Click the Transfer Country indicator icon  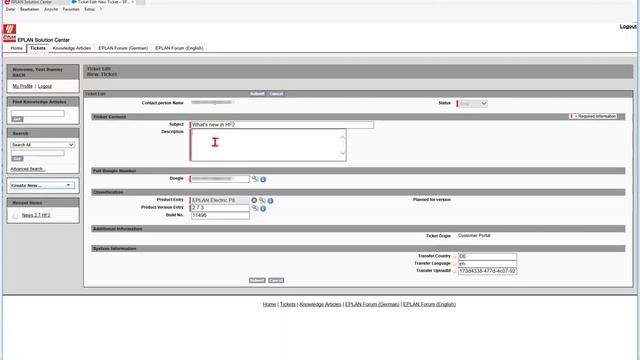(454, 256)
